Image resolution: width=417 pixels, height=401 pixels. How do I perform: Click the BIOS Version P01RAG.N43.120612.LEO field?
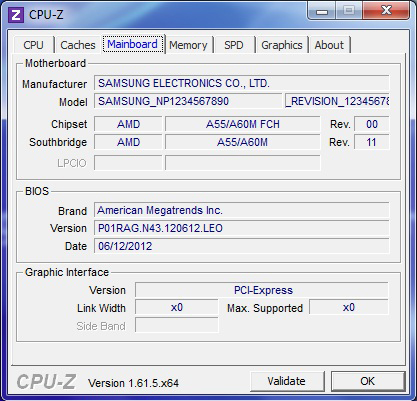pyautogui.click(x=242, y=228)
